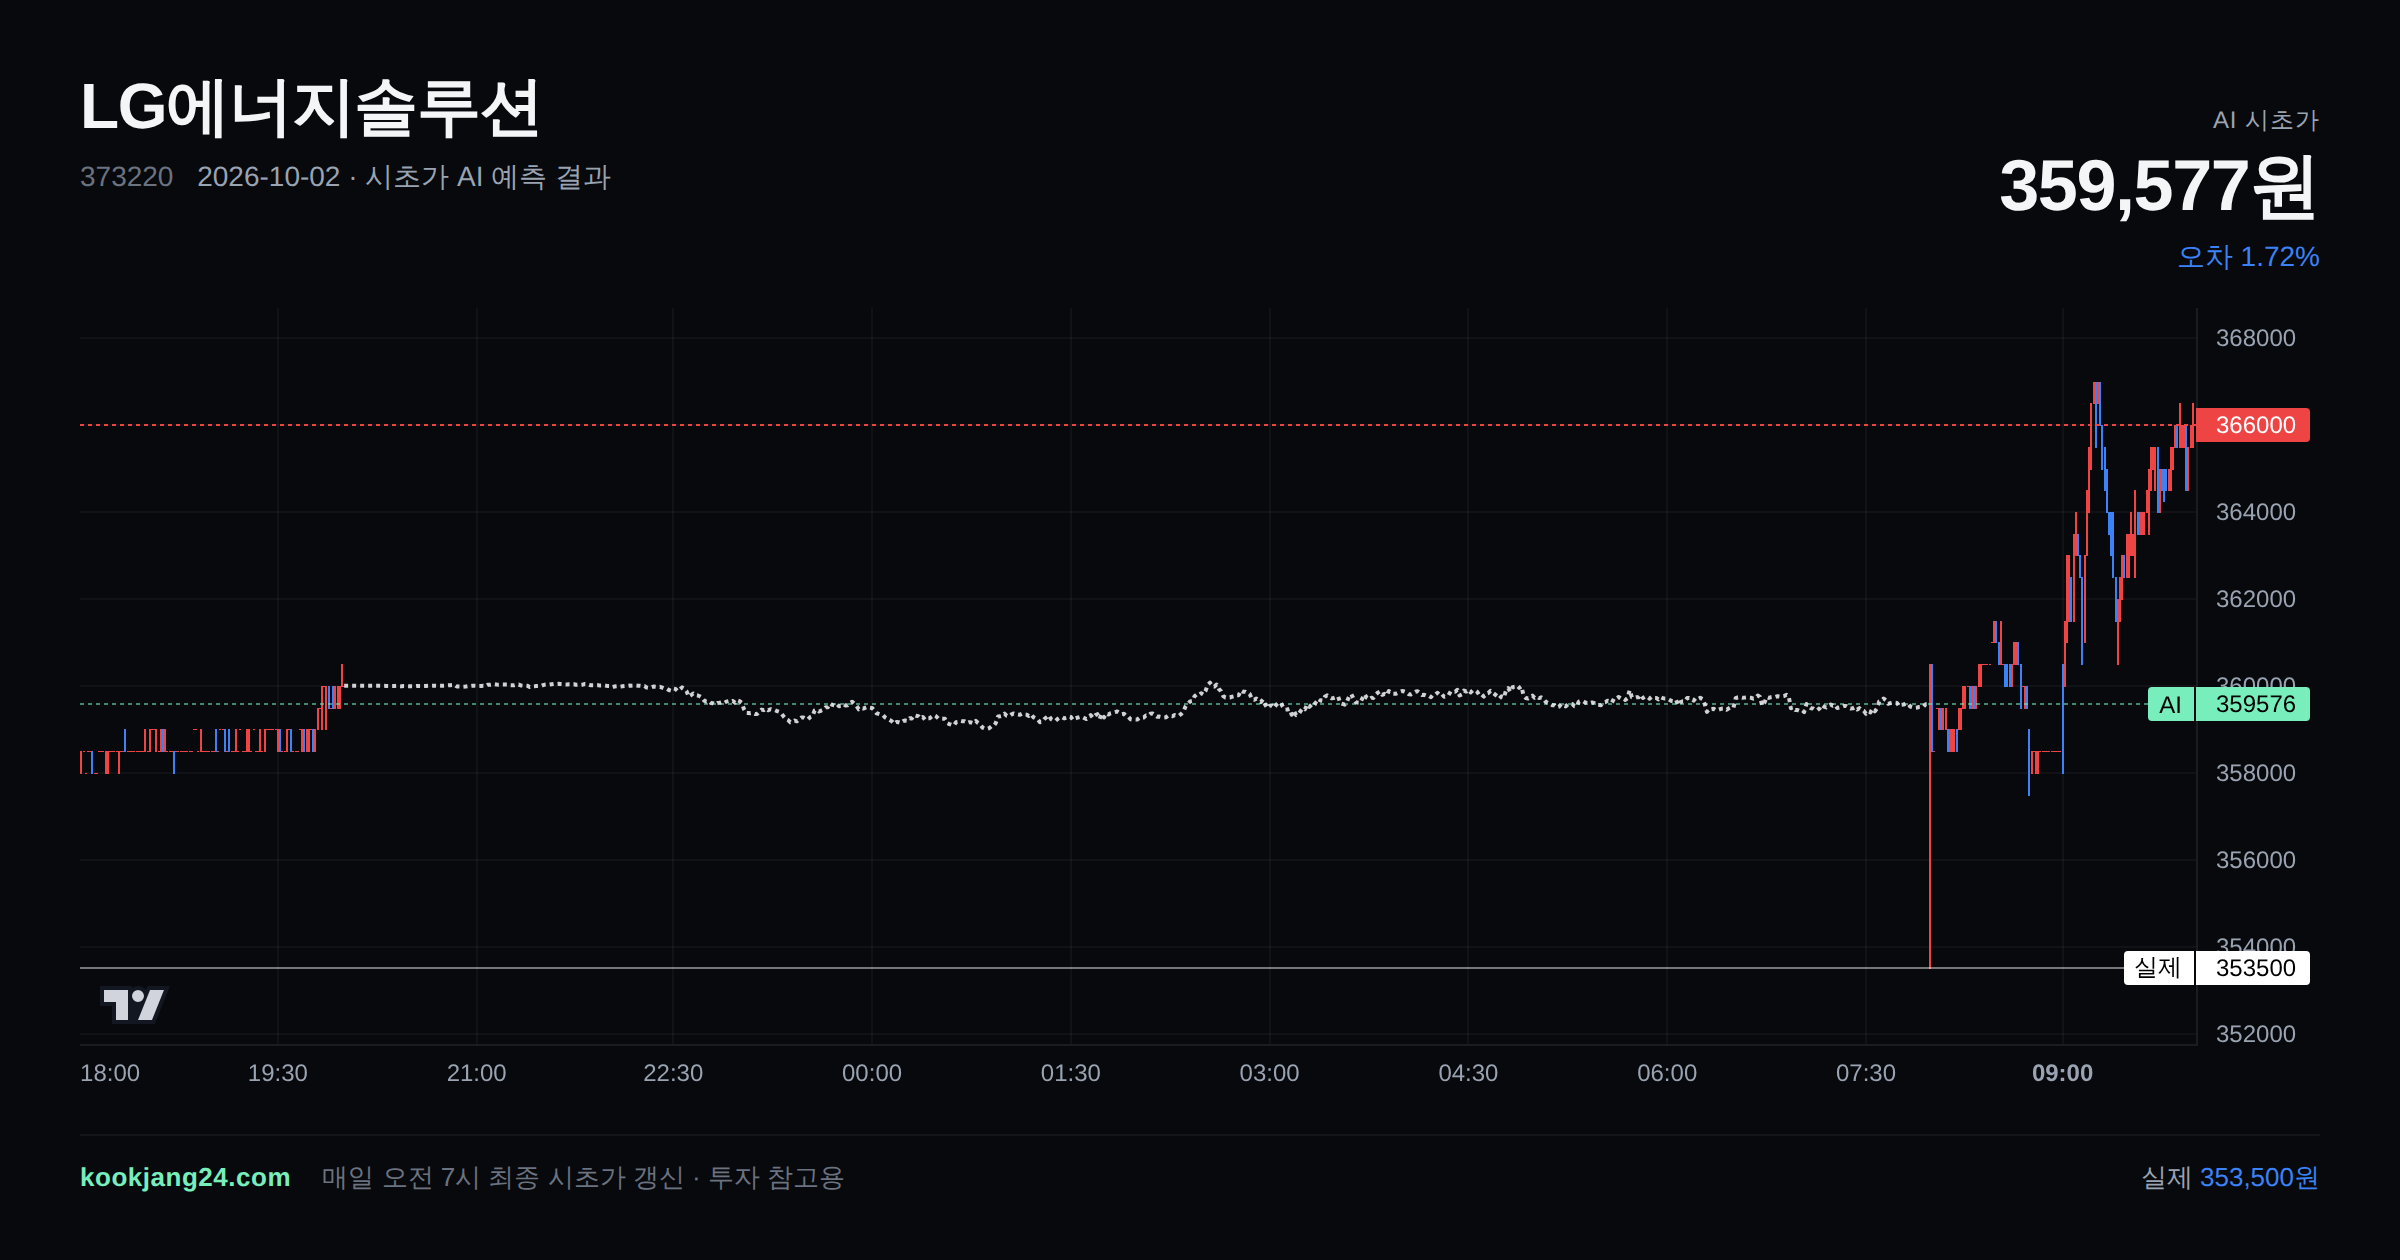Click the 06:00 time axis label
This screenshot has width=2400, height=1260.
click(1667, 1073)
